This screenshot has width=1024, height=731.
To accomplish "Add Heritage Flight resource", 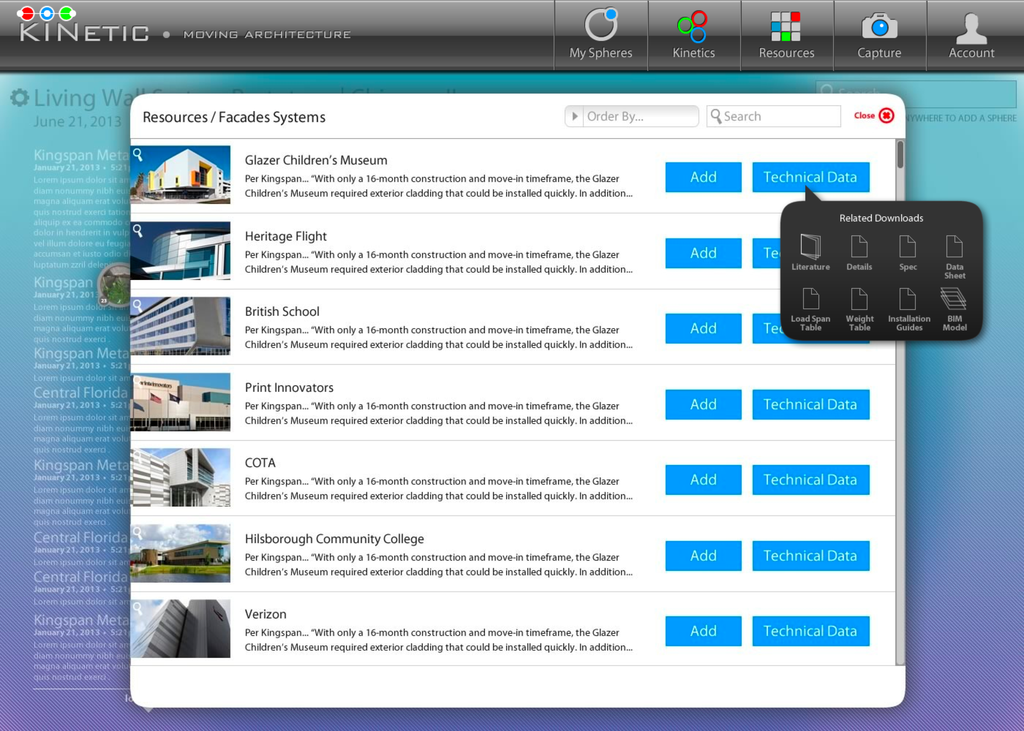I will pos(703,253).
